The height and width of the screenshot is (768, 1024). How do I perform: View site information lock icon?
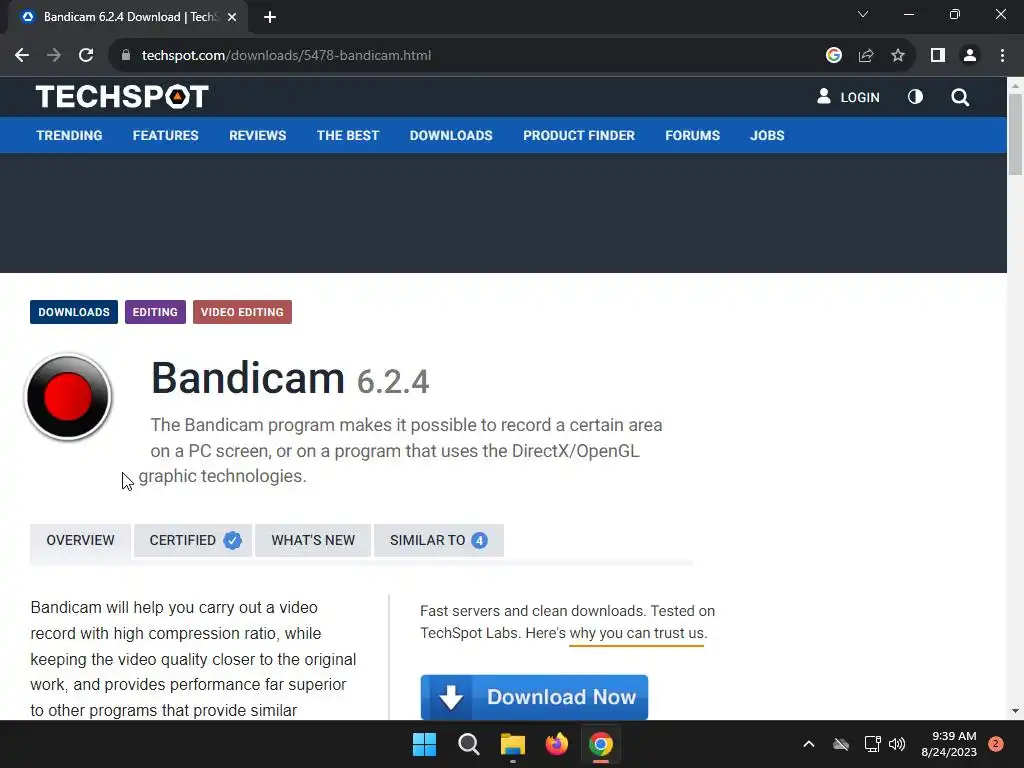click(126, 56)
